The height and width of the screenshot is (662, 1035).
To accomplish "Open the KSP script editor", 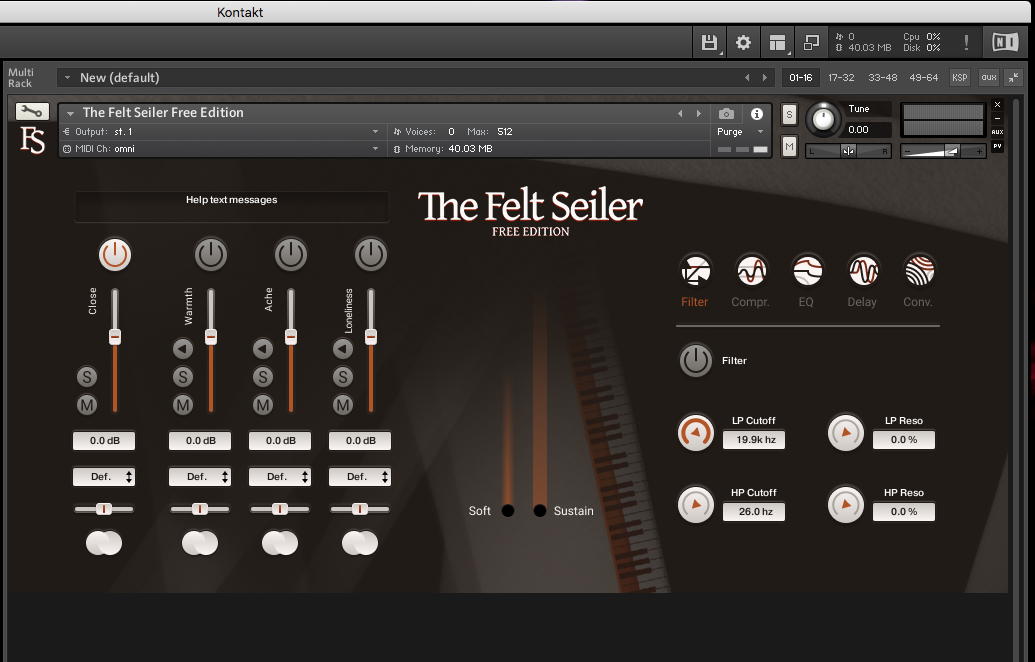I will (x=959, y=77).
